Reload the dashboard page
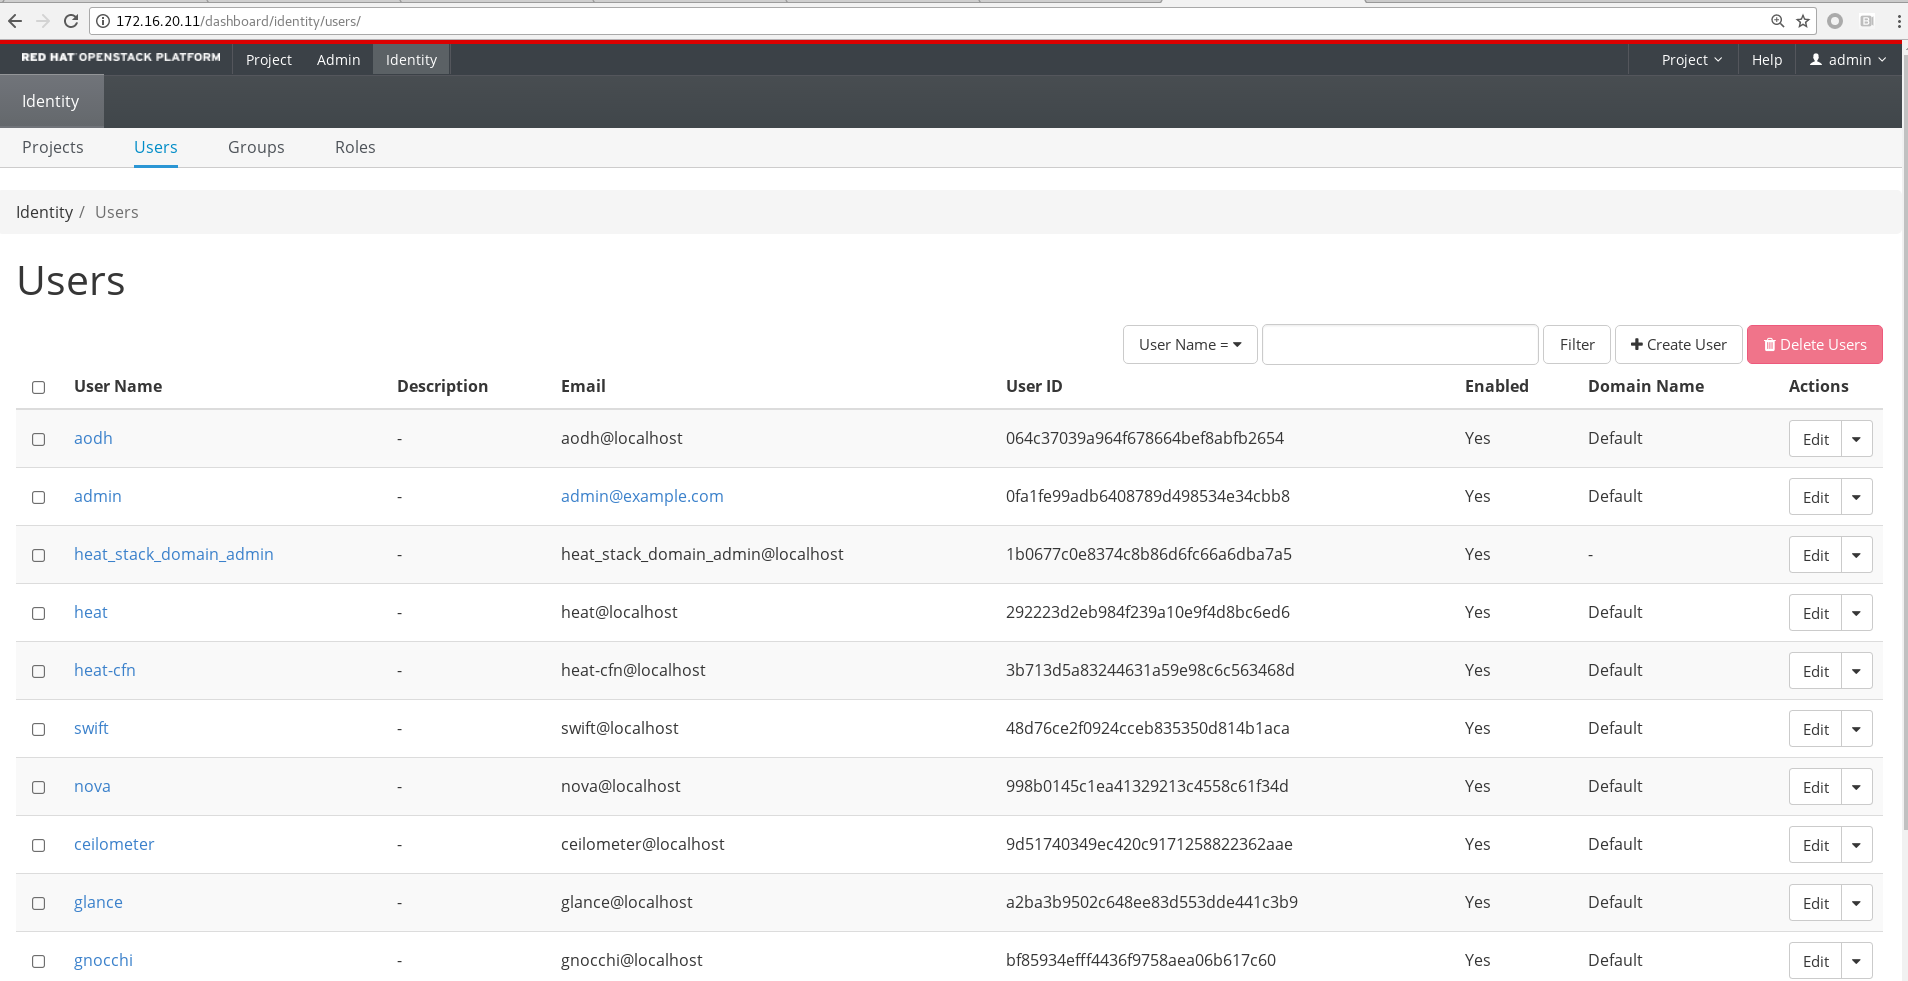This screenshot has width=1908, height=981. [71, 21]
